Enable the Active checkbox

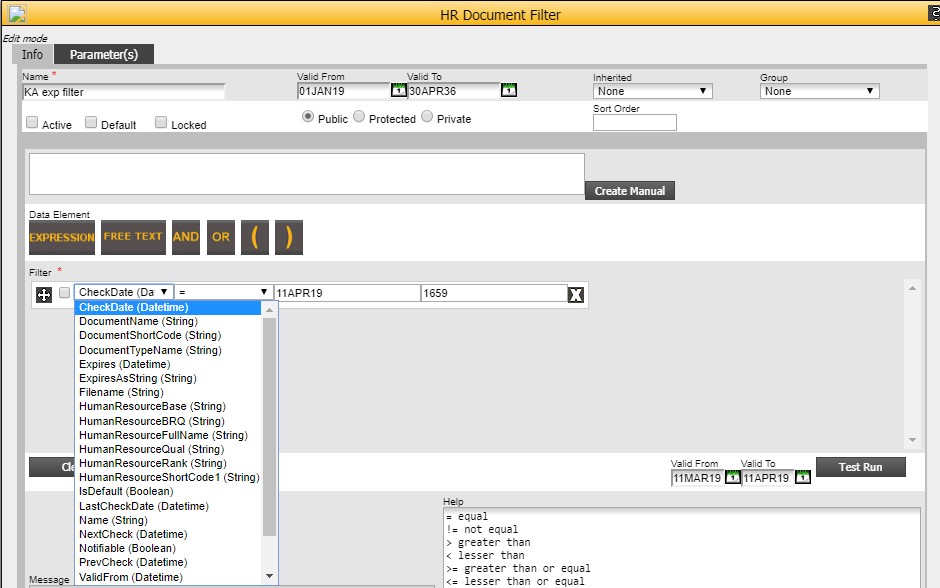[x=32, y=121]
